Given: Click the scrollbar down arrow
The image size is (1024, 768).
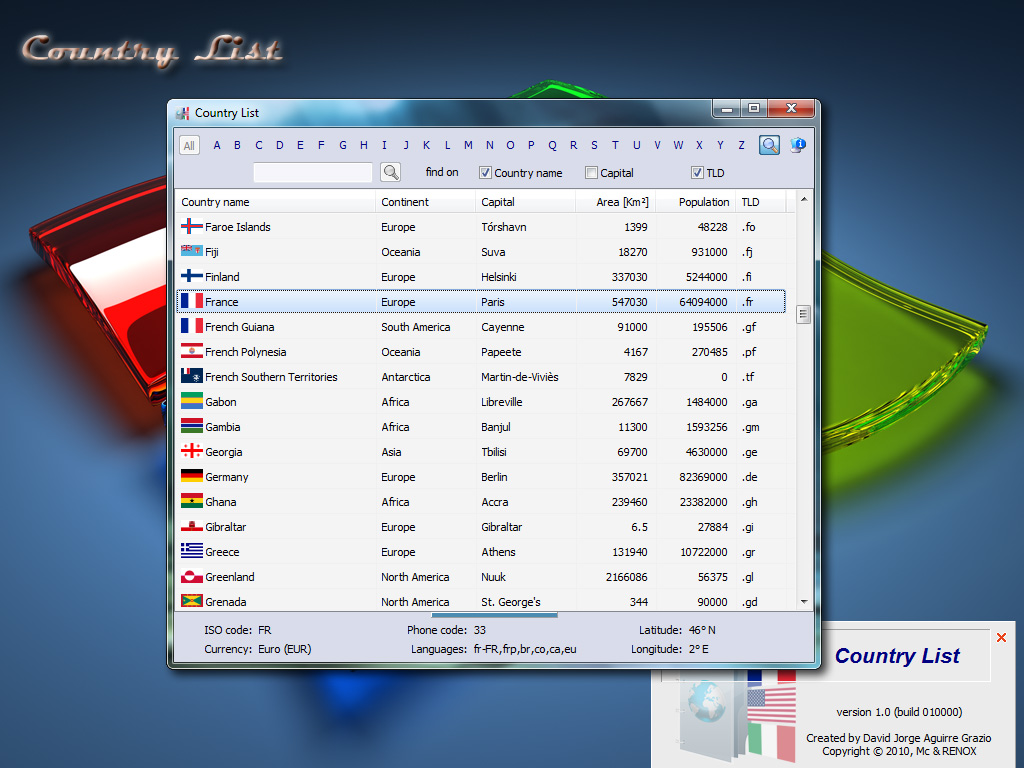Looking at the screenshot, I should (804, 601).
